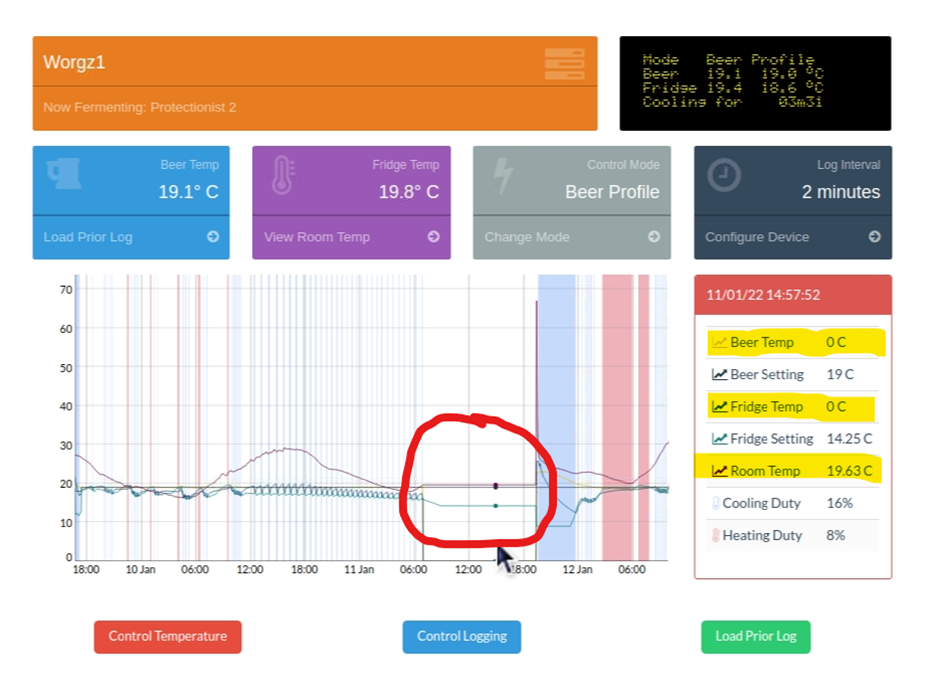Click the Now Fermenting: Protectionist 2 text

[x=140, y=107]
